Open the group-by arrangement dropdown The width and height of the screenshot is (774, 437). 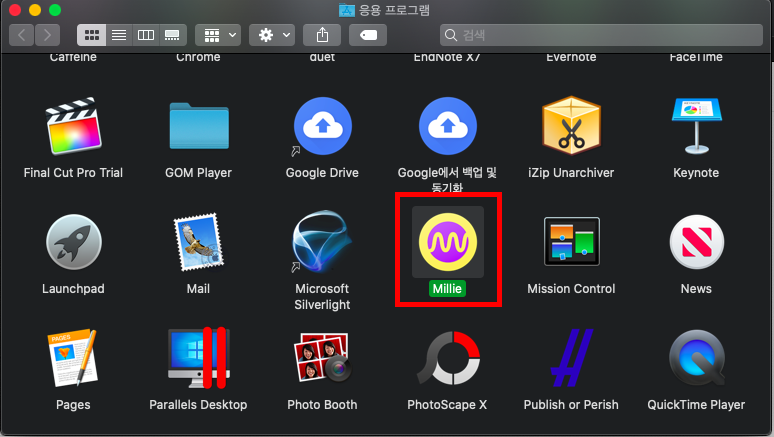coord(218,35)
